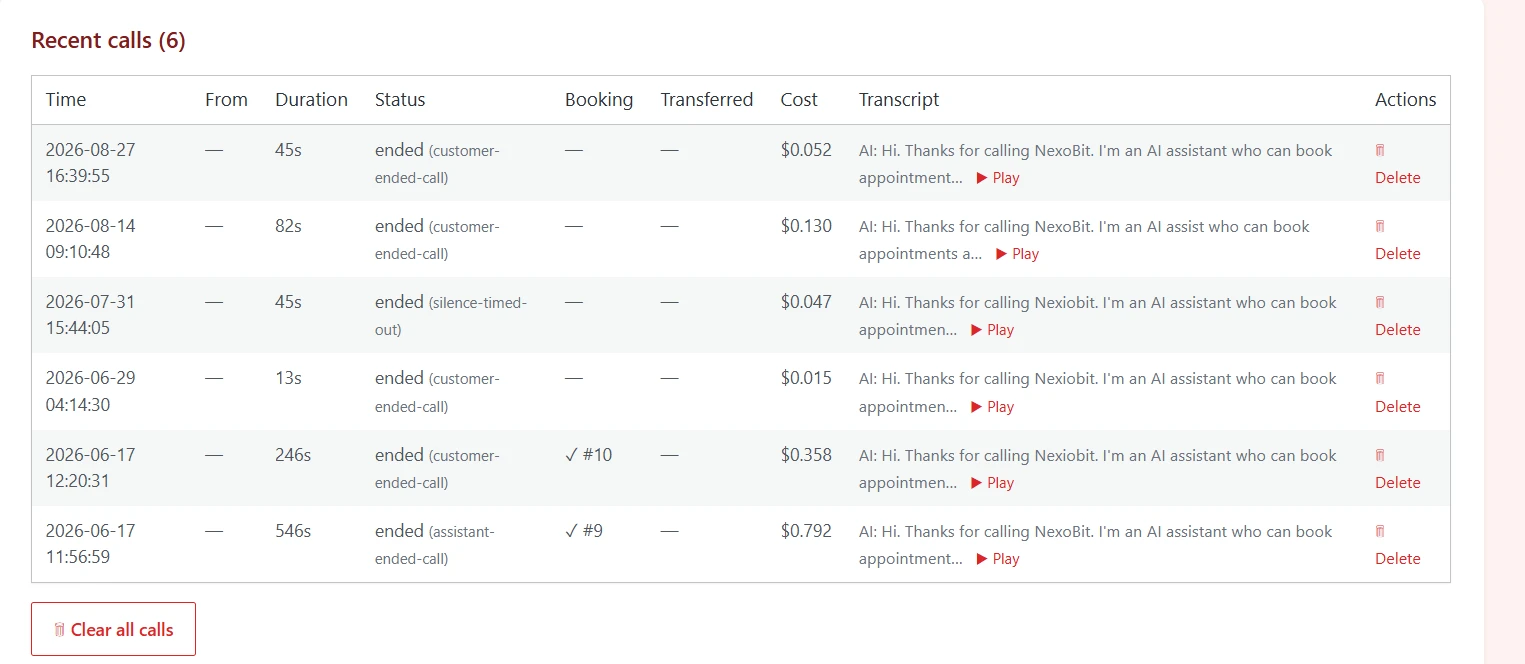Click the ✓ #10 booking entry
Viewport: 1525px width, 664px height.
589,455
